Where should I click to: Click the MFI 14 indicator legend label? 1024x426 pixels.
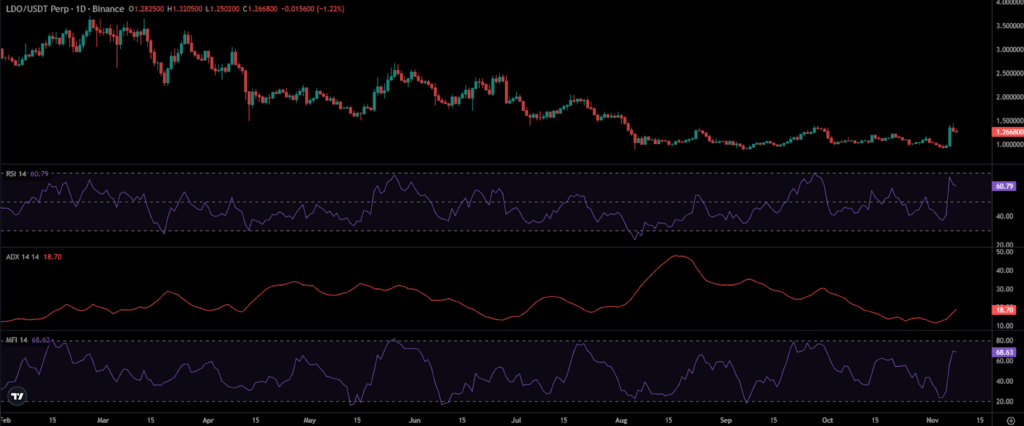[x=16, y=340]
